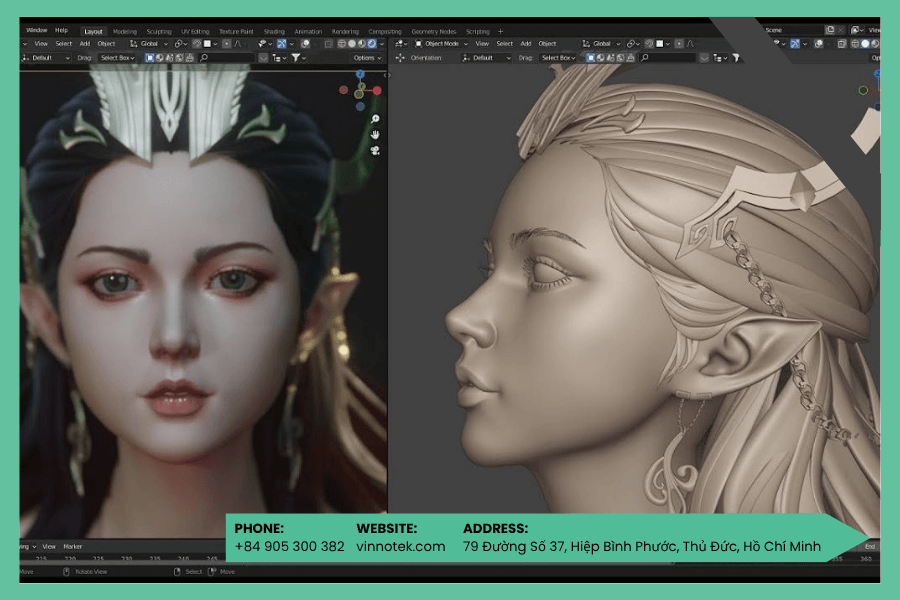Open the Select Box drag dropdown on left
The width and height of the screenshot is (900, 600).
[x=117, y=57]
